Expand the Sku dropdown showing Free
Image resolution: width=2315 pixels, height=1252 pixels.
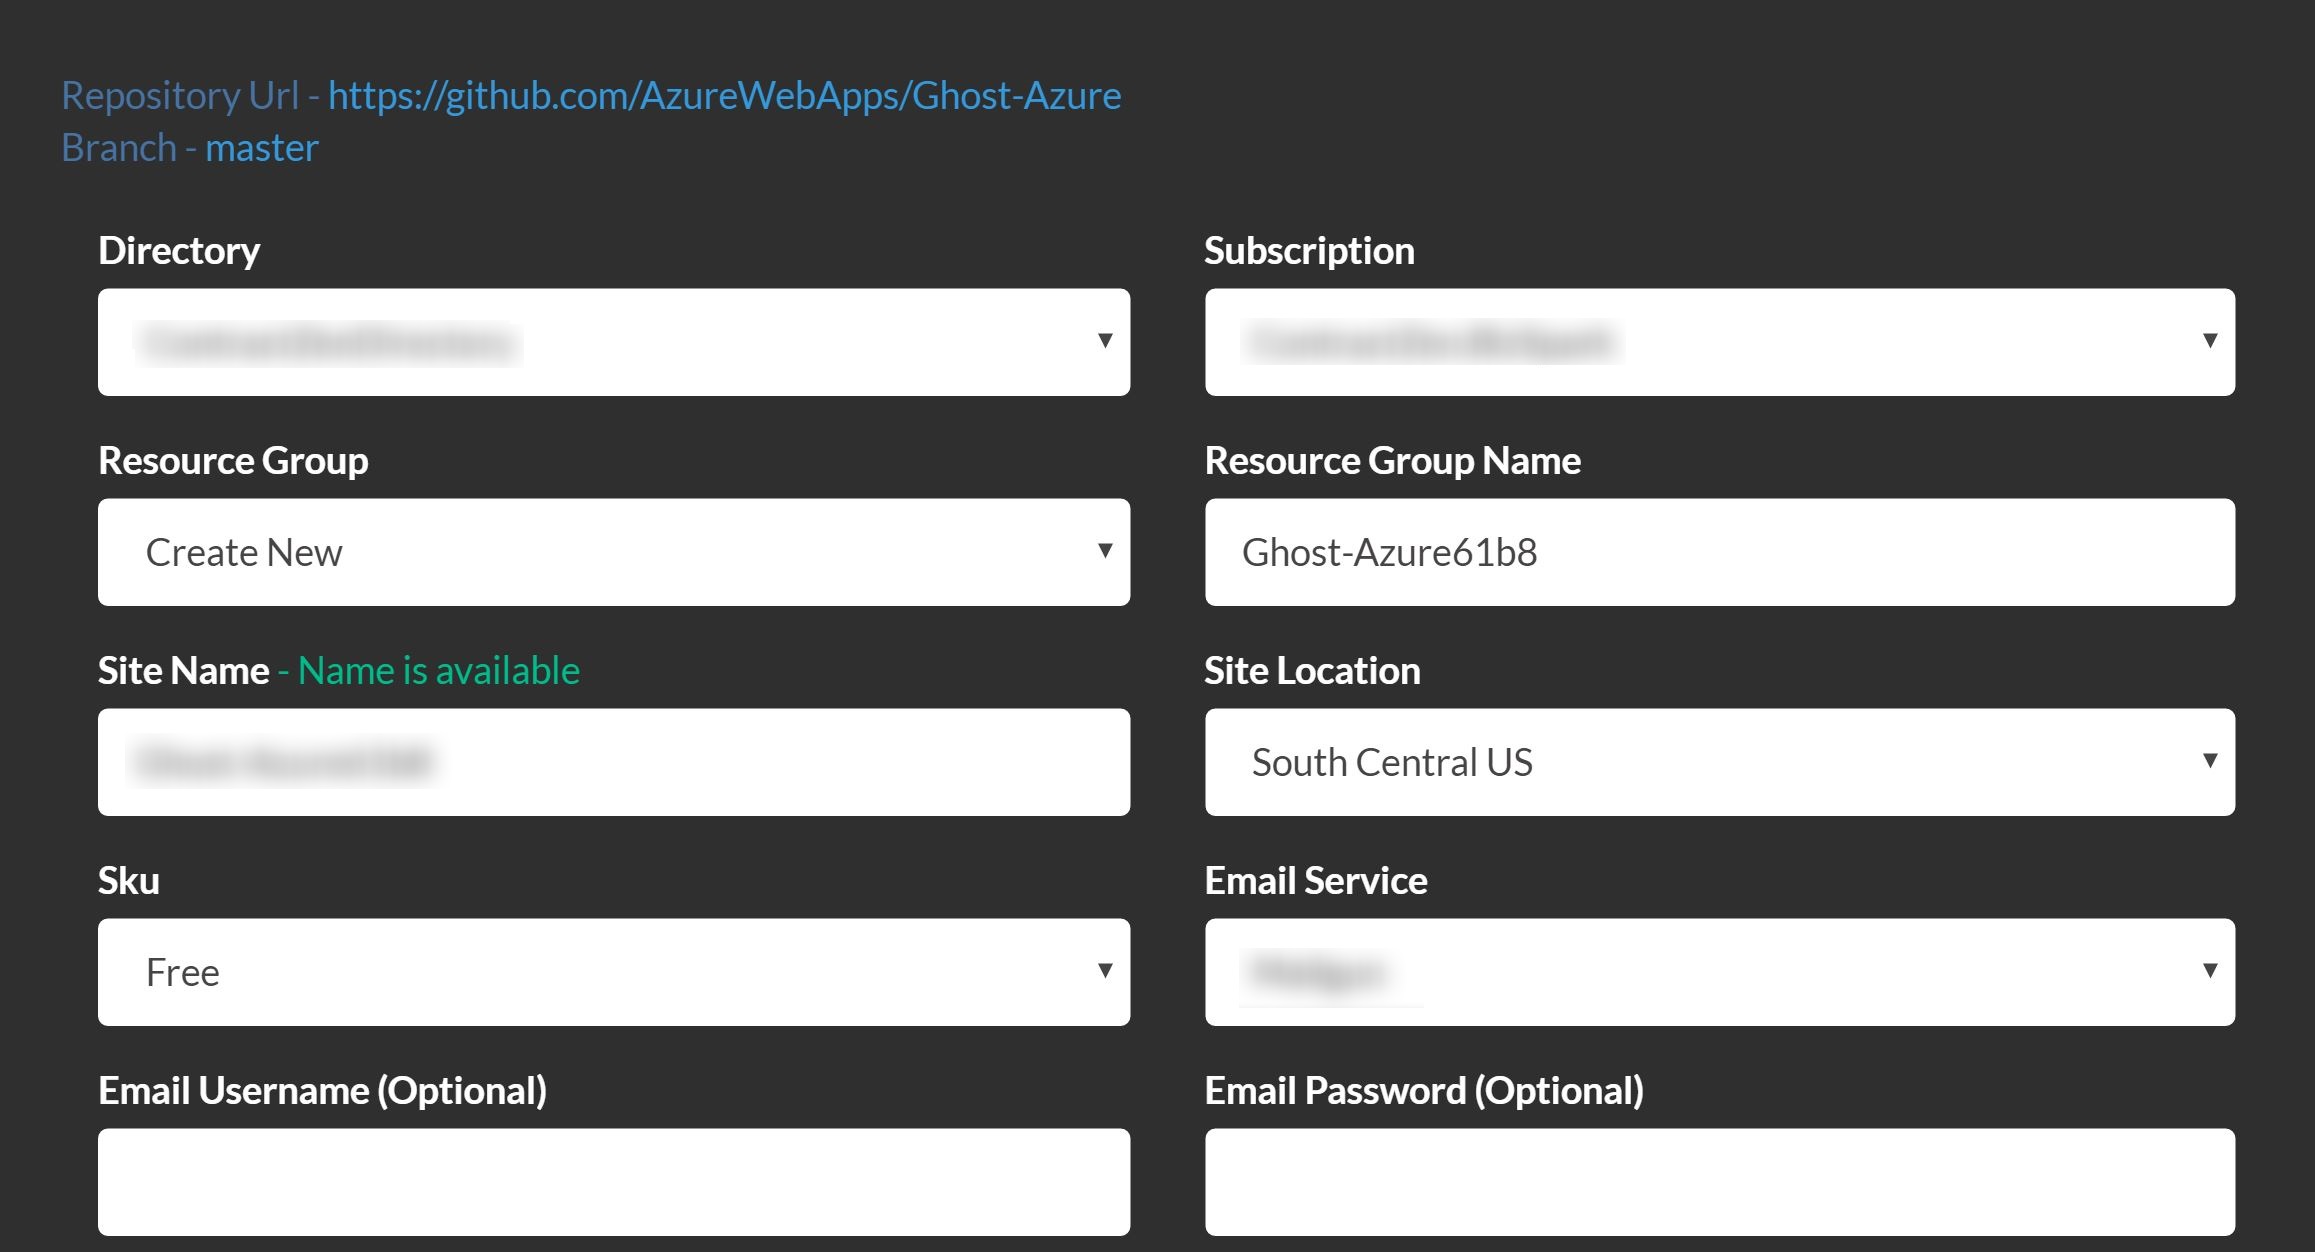point(614,972)
